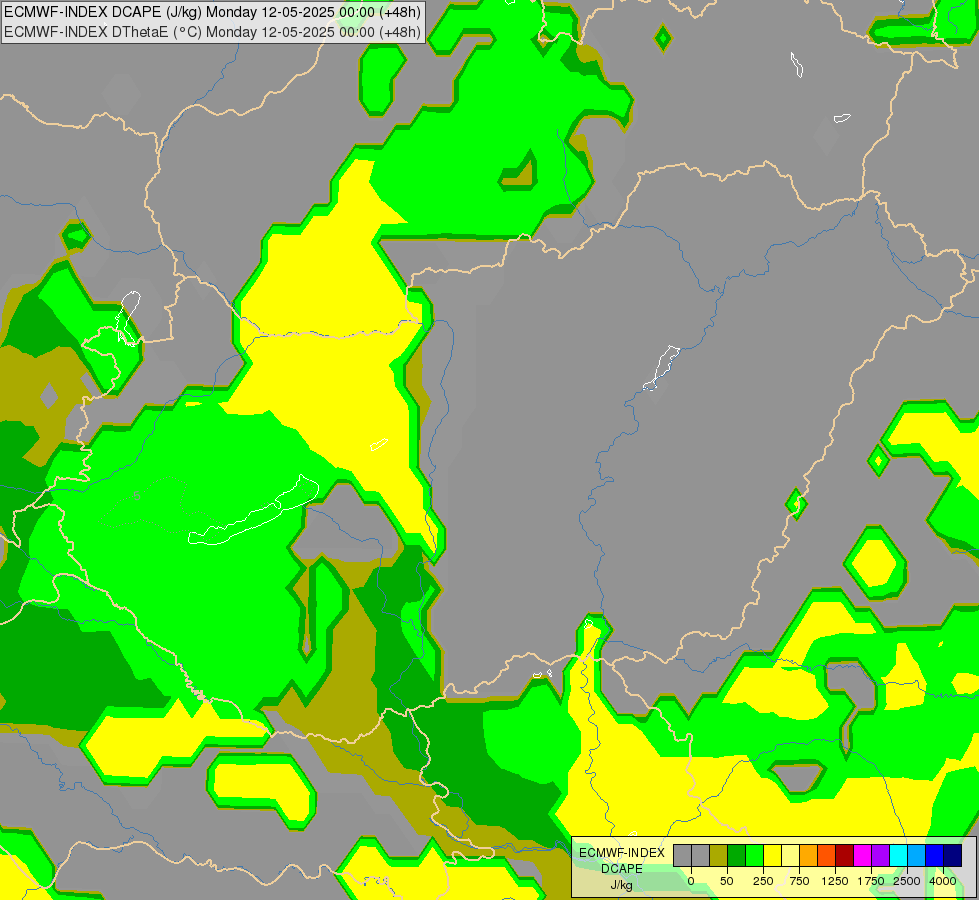Select the cyan legend swatch
Screen dimensions: 979x900
pyautogui.click(x=898, y=855)
